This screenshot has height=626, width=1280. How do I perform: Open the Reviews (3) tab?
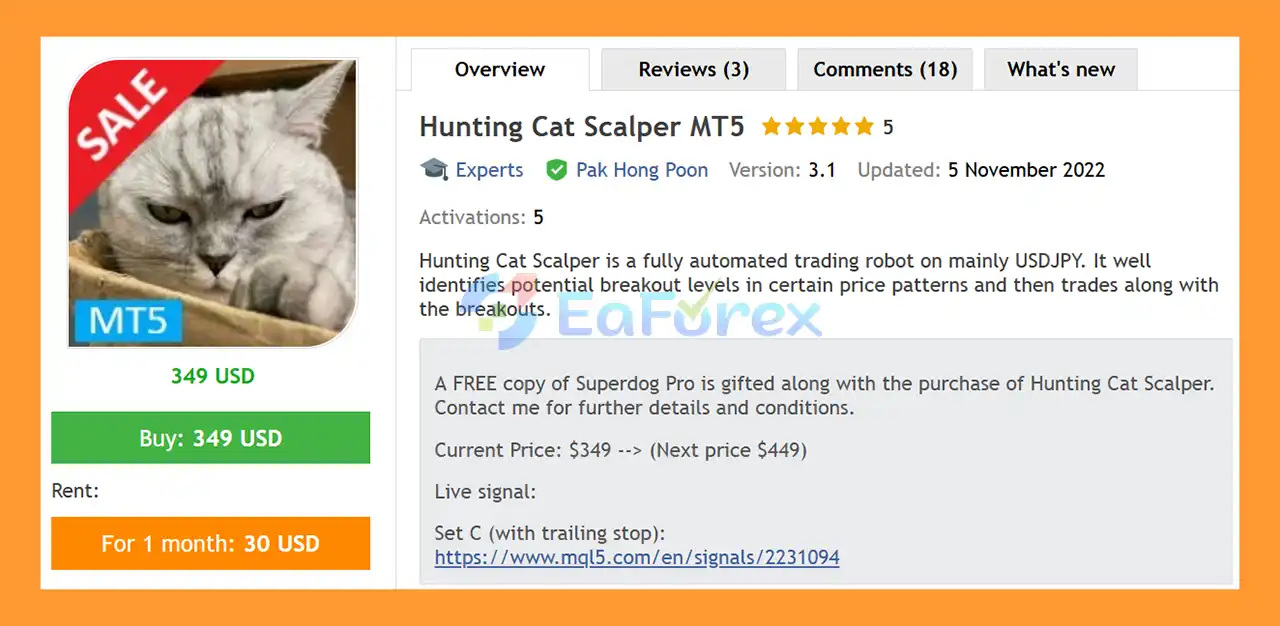[693, 70]
